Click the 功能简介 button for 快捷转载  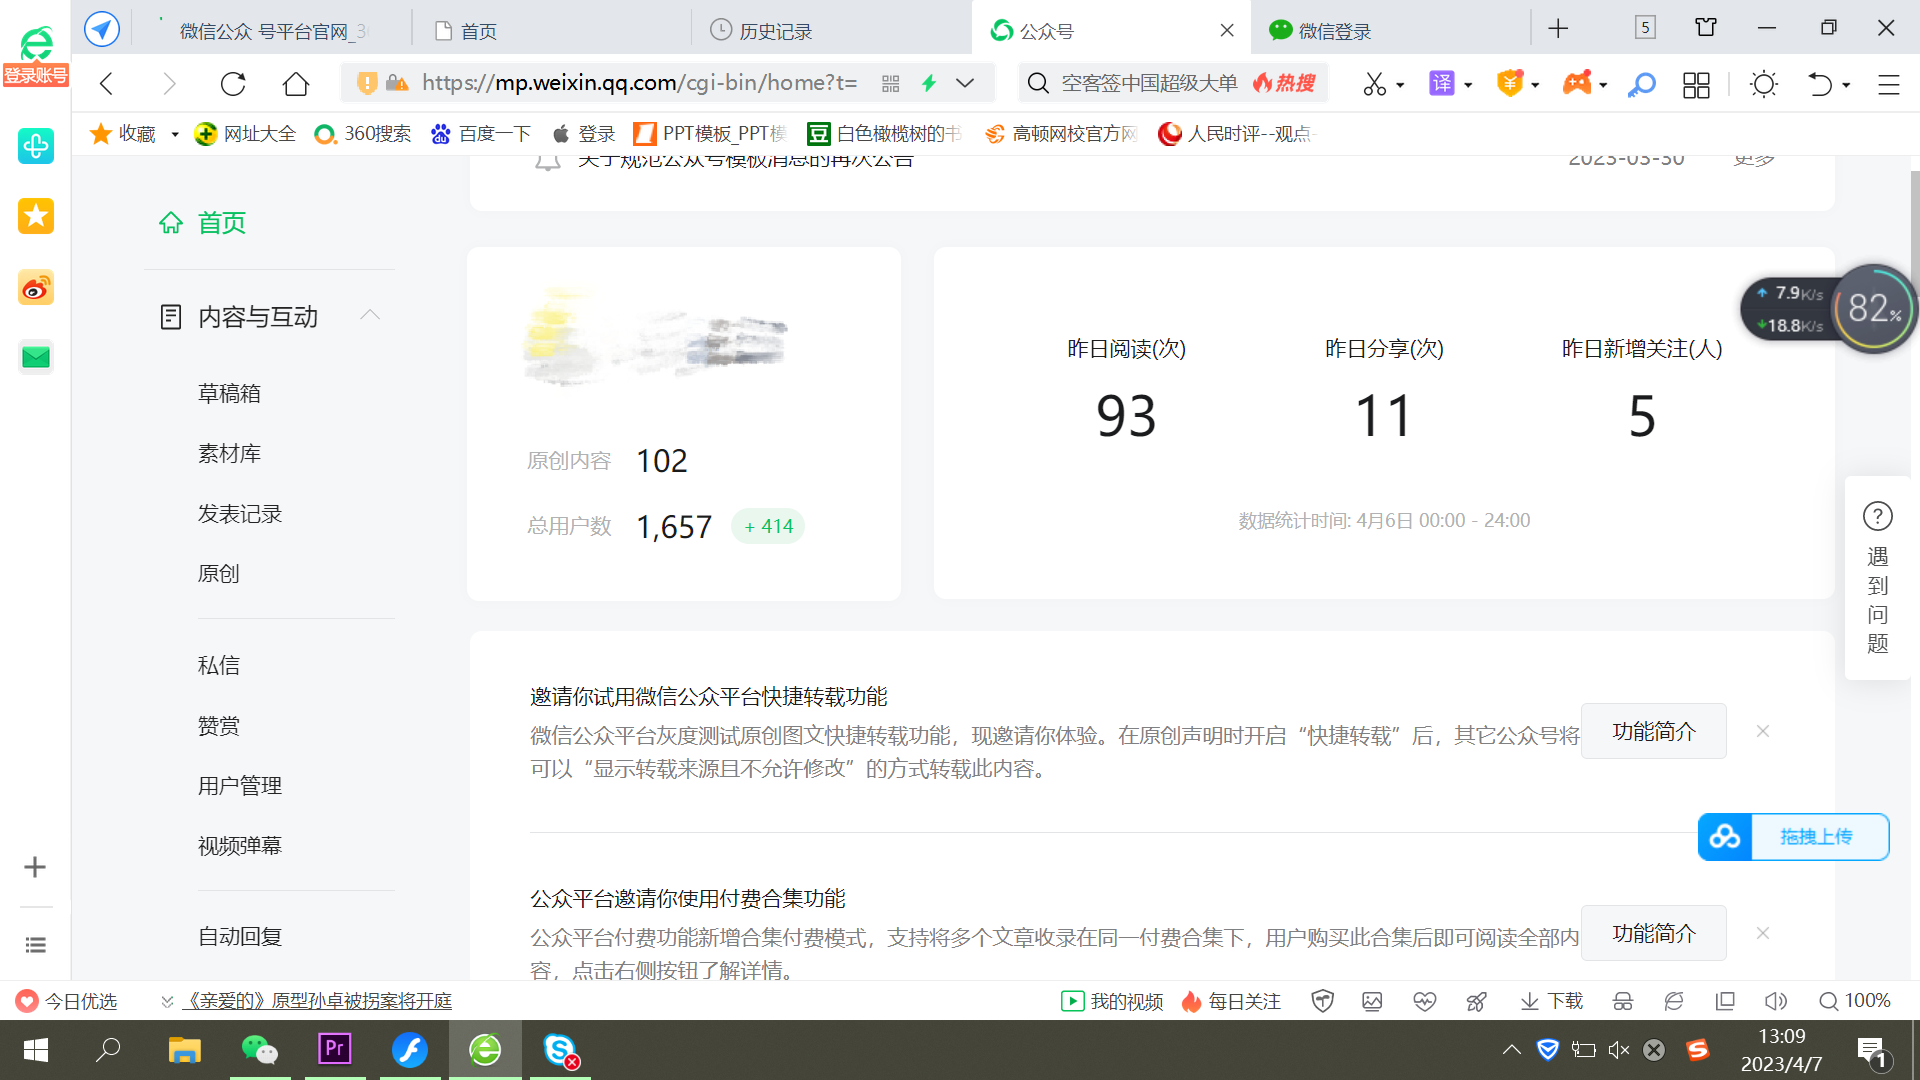click(x=1653, y=731)
